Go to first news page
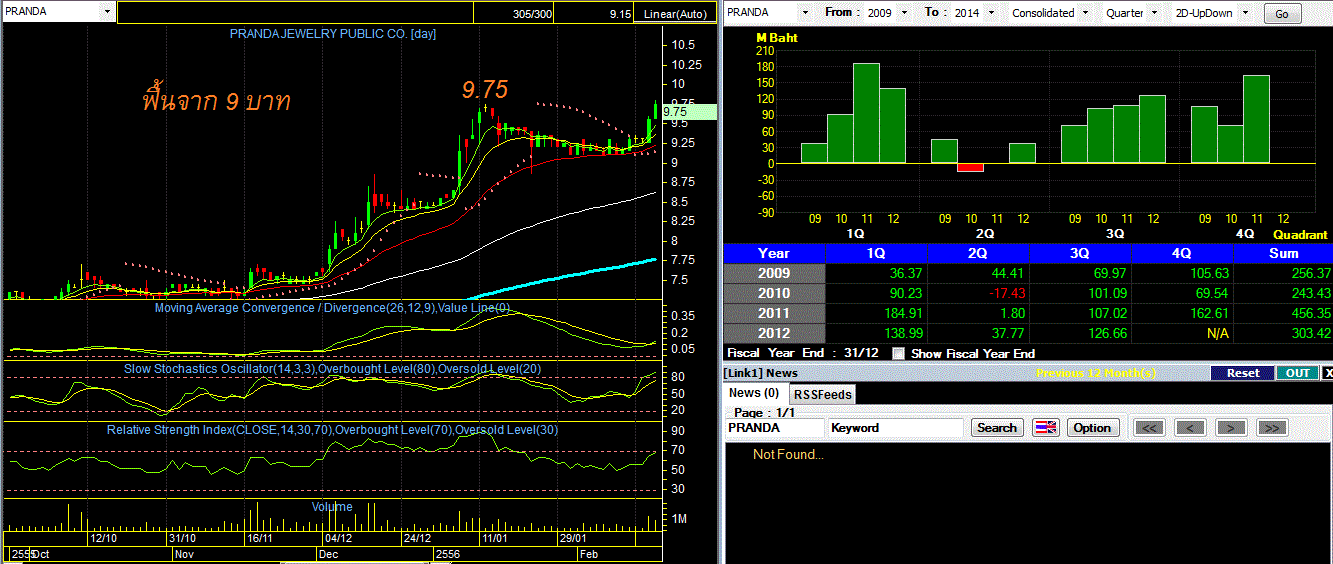 (1149, 427)
